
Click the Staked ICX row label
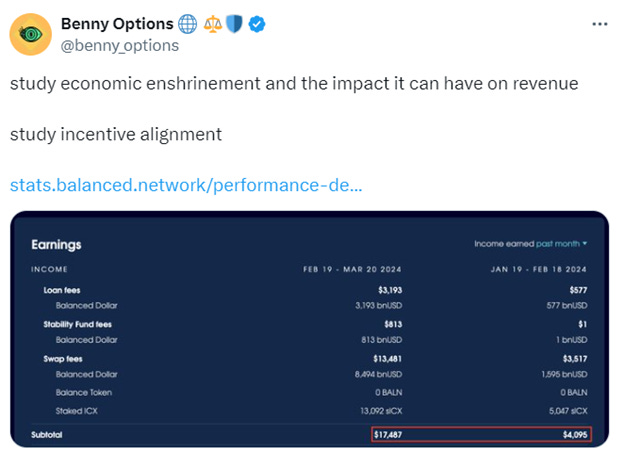coord(76,411)
